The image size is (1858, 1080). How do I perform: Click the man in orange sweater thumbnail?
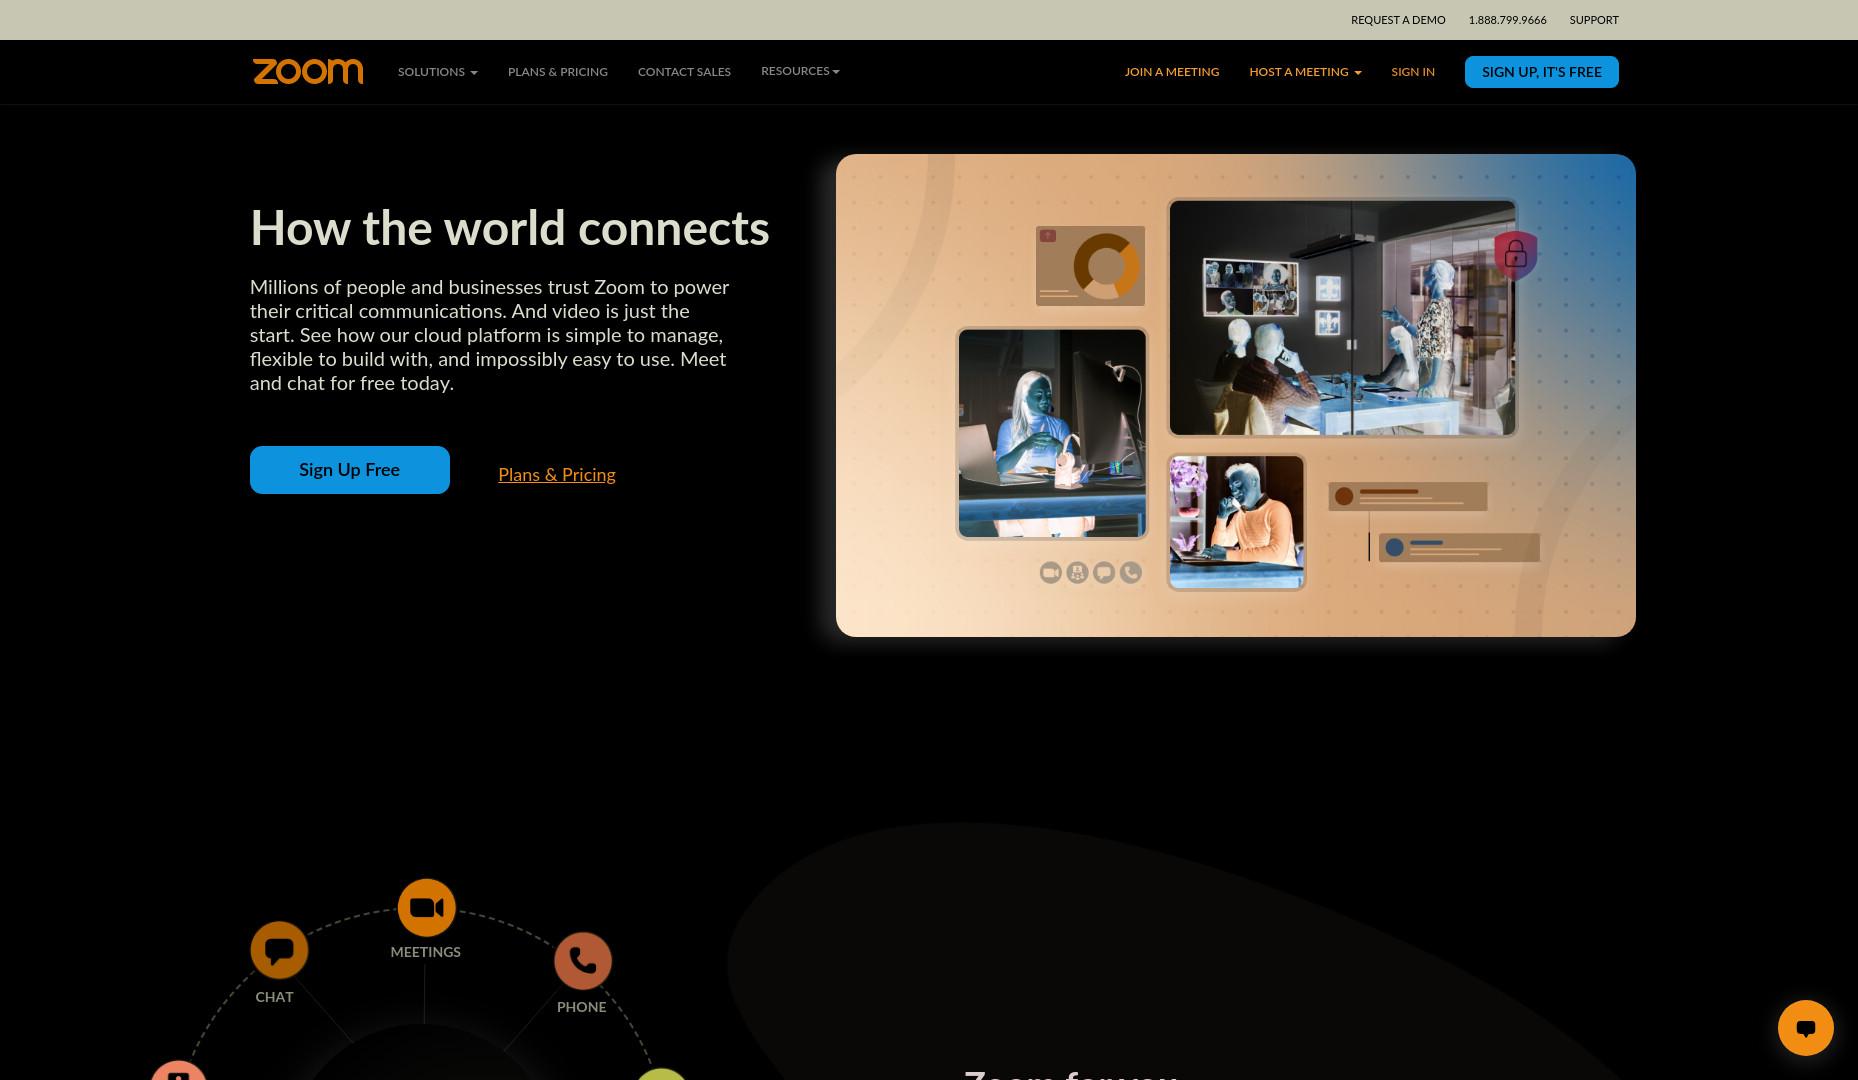point(1237,523)
